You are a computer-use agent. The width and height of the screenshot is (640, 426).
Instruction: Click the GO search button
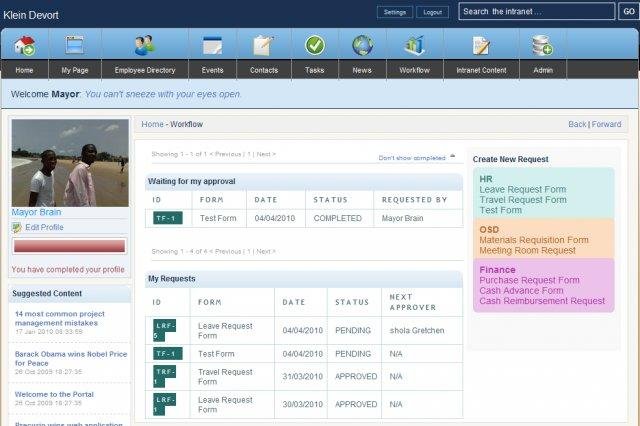(629, 11)
